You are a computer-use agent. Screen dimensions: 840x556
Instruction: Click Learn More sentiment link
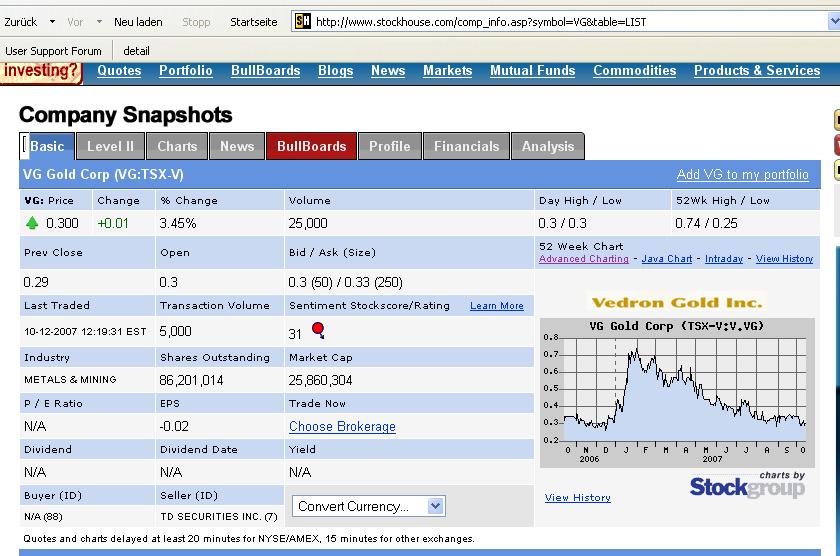pyautogui.click(x=497, y=306)
